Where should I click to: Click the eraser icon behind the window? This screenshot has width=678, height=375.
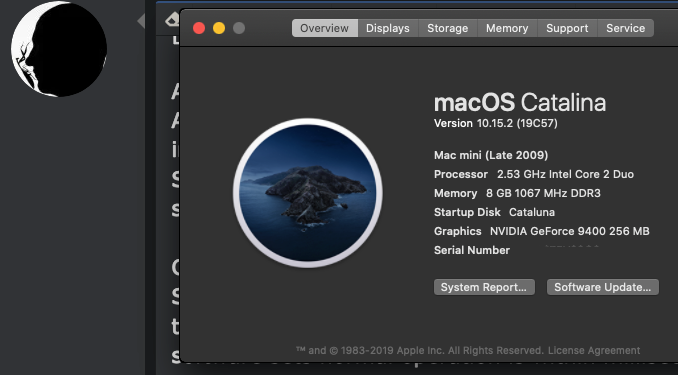tap(172, 19)
